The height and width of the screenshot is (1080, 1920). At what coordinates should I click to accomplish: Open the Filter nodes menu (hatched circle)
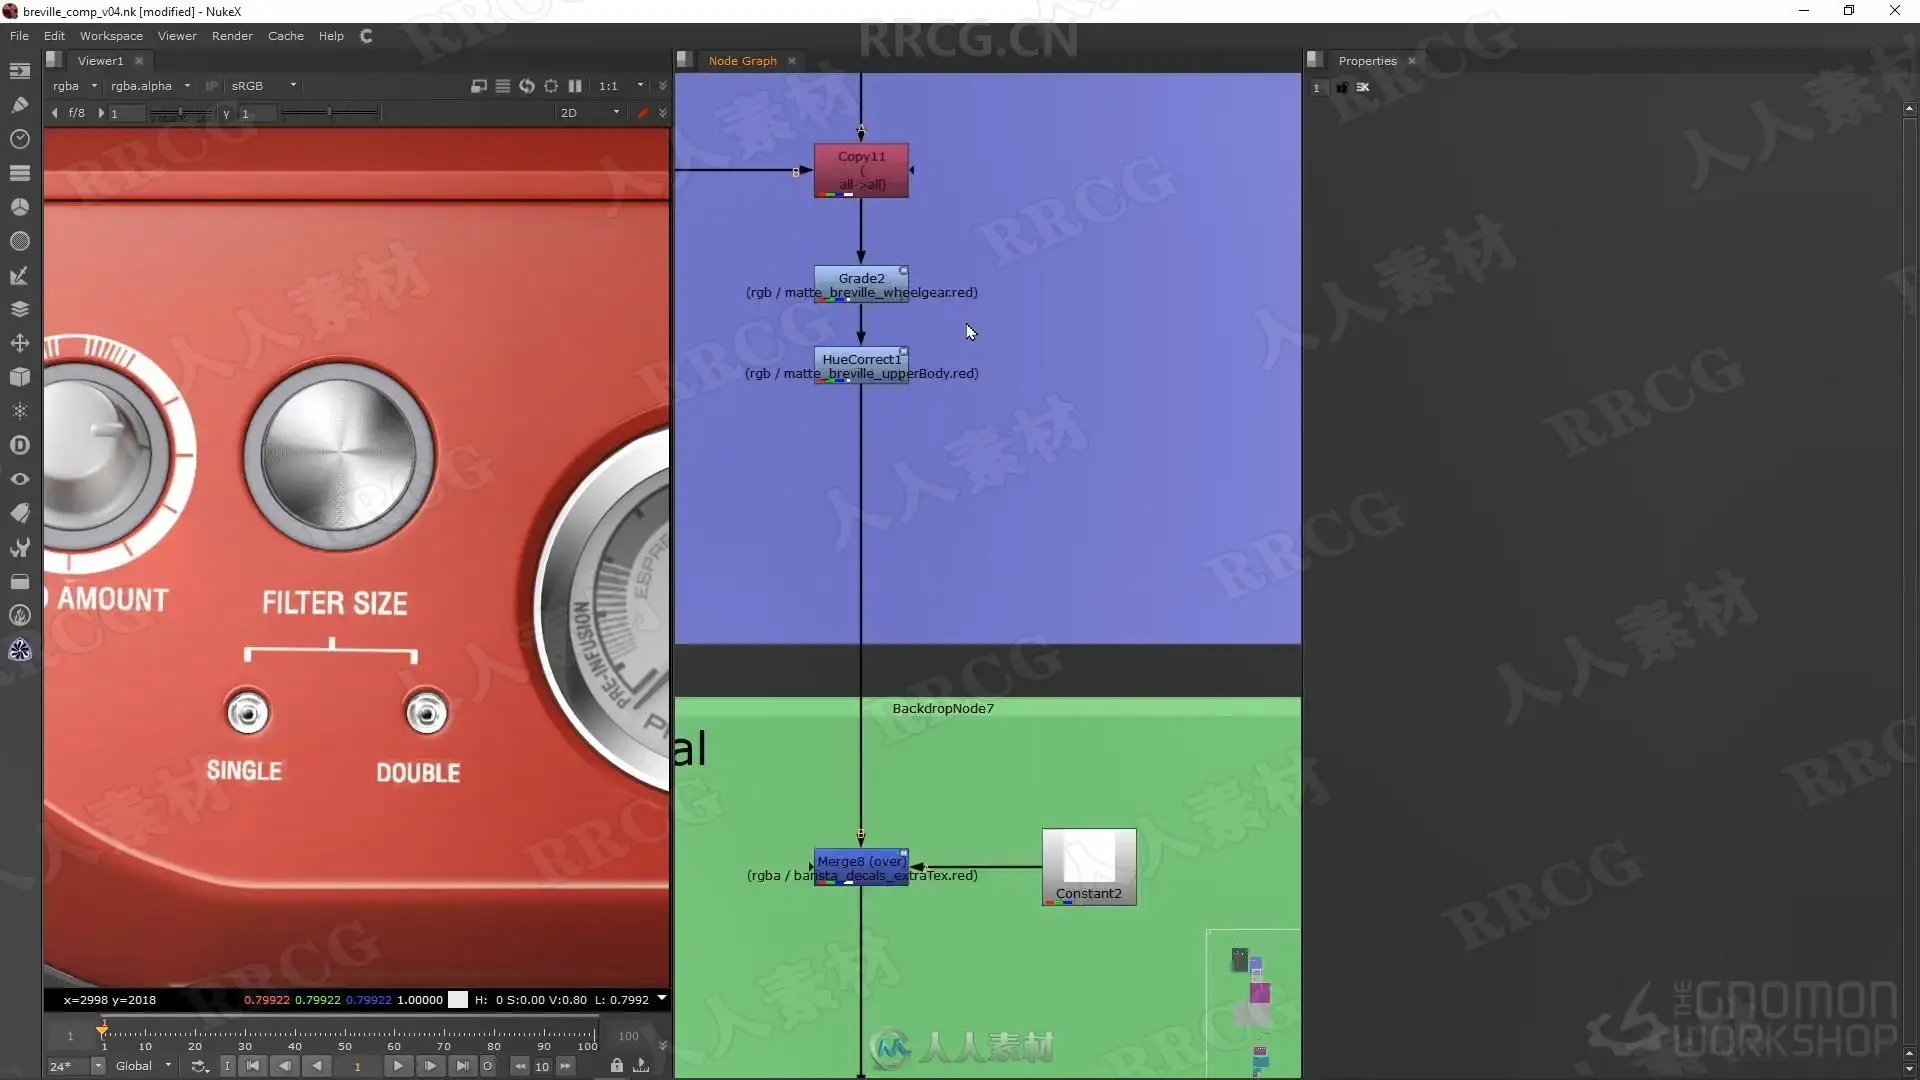tap(20, 241)
